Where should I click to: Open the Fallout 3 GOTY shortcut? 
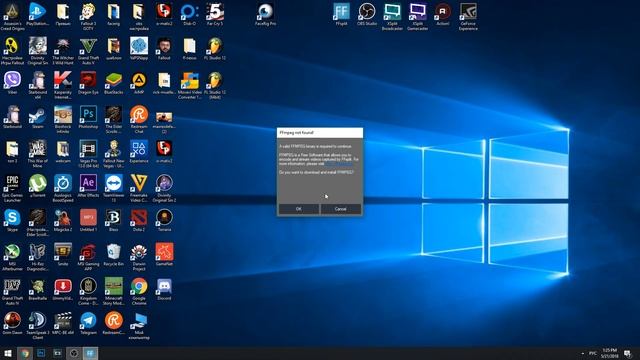click(88, 17)
